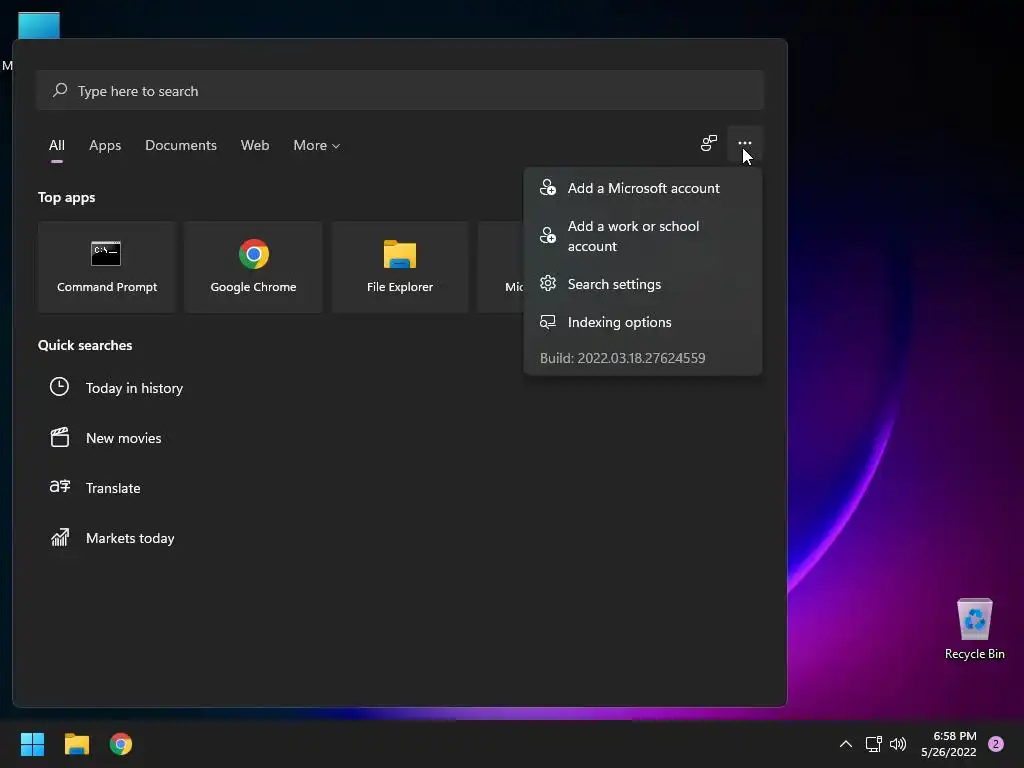Click the clock icon beside Today in history

tap(59, 387)
